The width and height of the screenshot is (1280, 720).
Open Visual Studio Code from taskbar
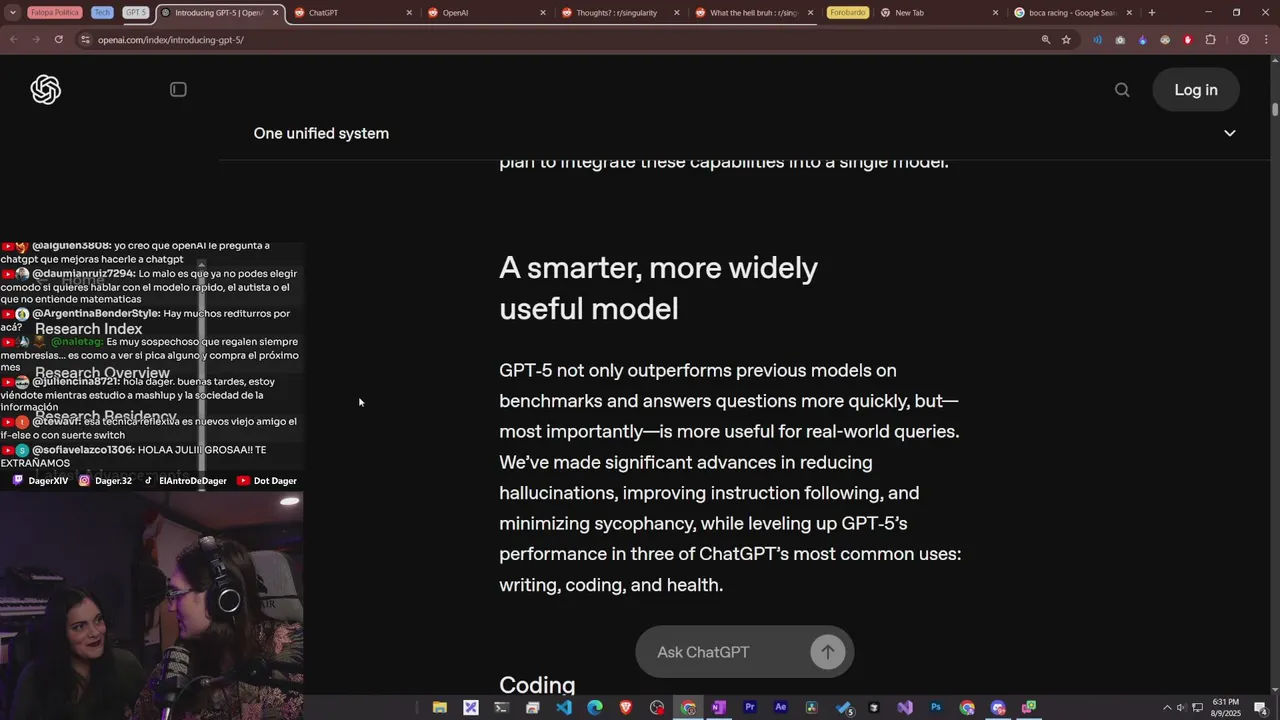tap(564, 708)
